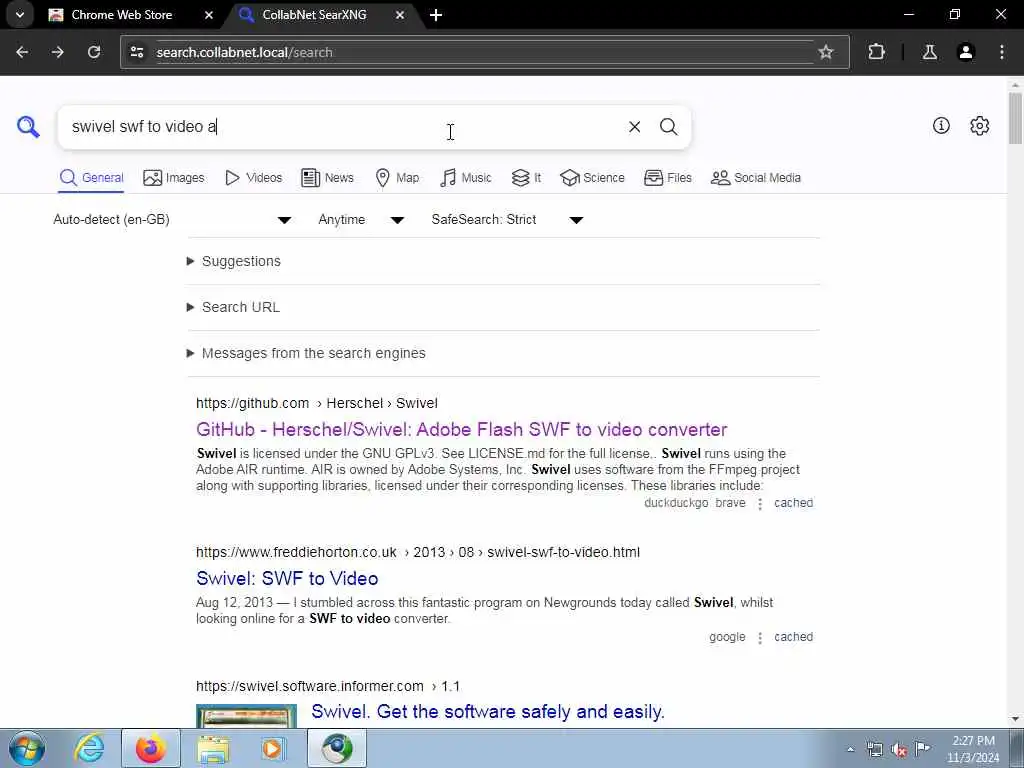Open the About info icon

click(x=940, y=125)
